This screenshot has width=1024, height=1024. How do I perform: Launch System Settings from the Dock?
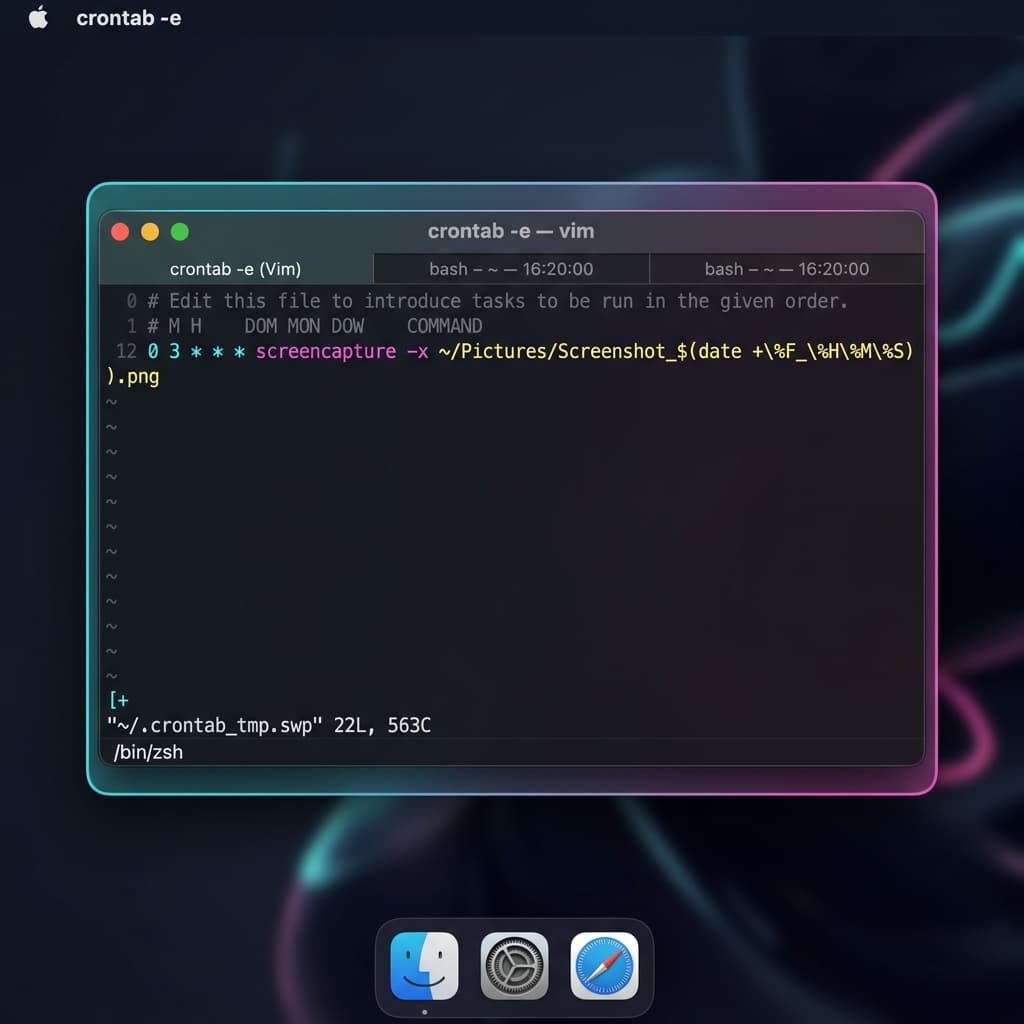click(x=513, y=966)
